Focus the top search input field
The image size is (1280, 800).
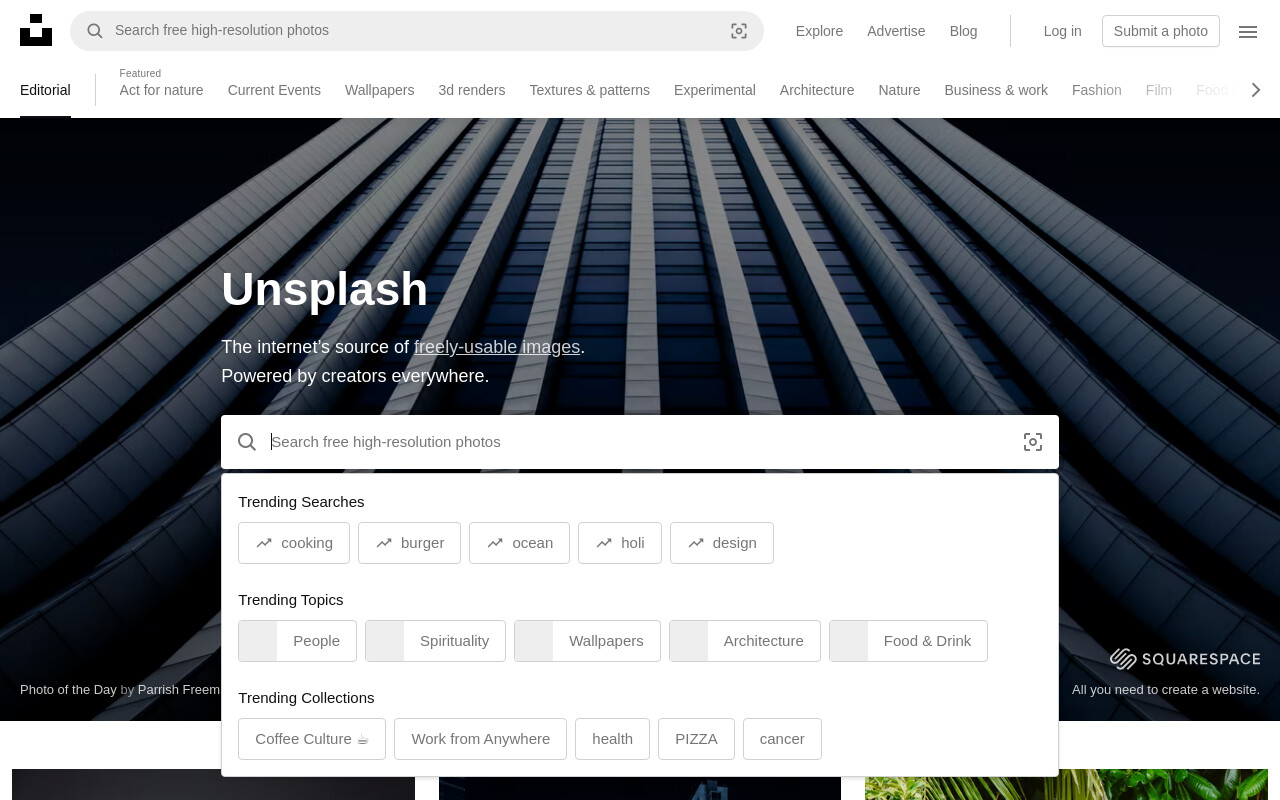click(417, 31)
